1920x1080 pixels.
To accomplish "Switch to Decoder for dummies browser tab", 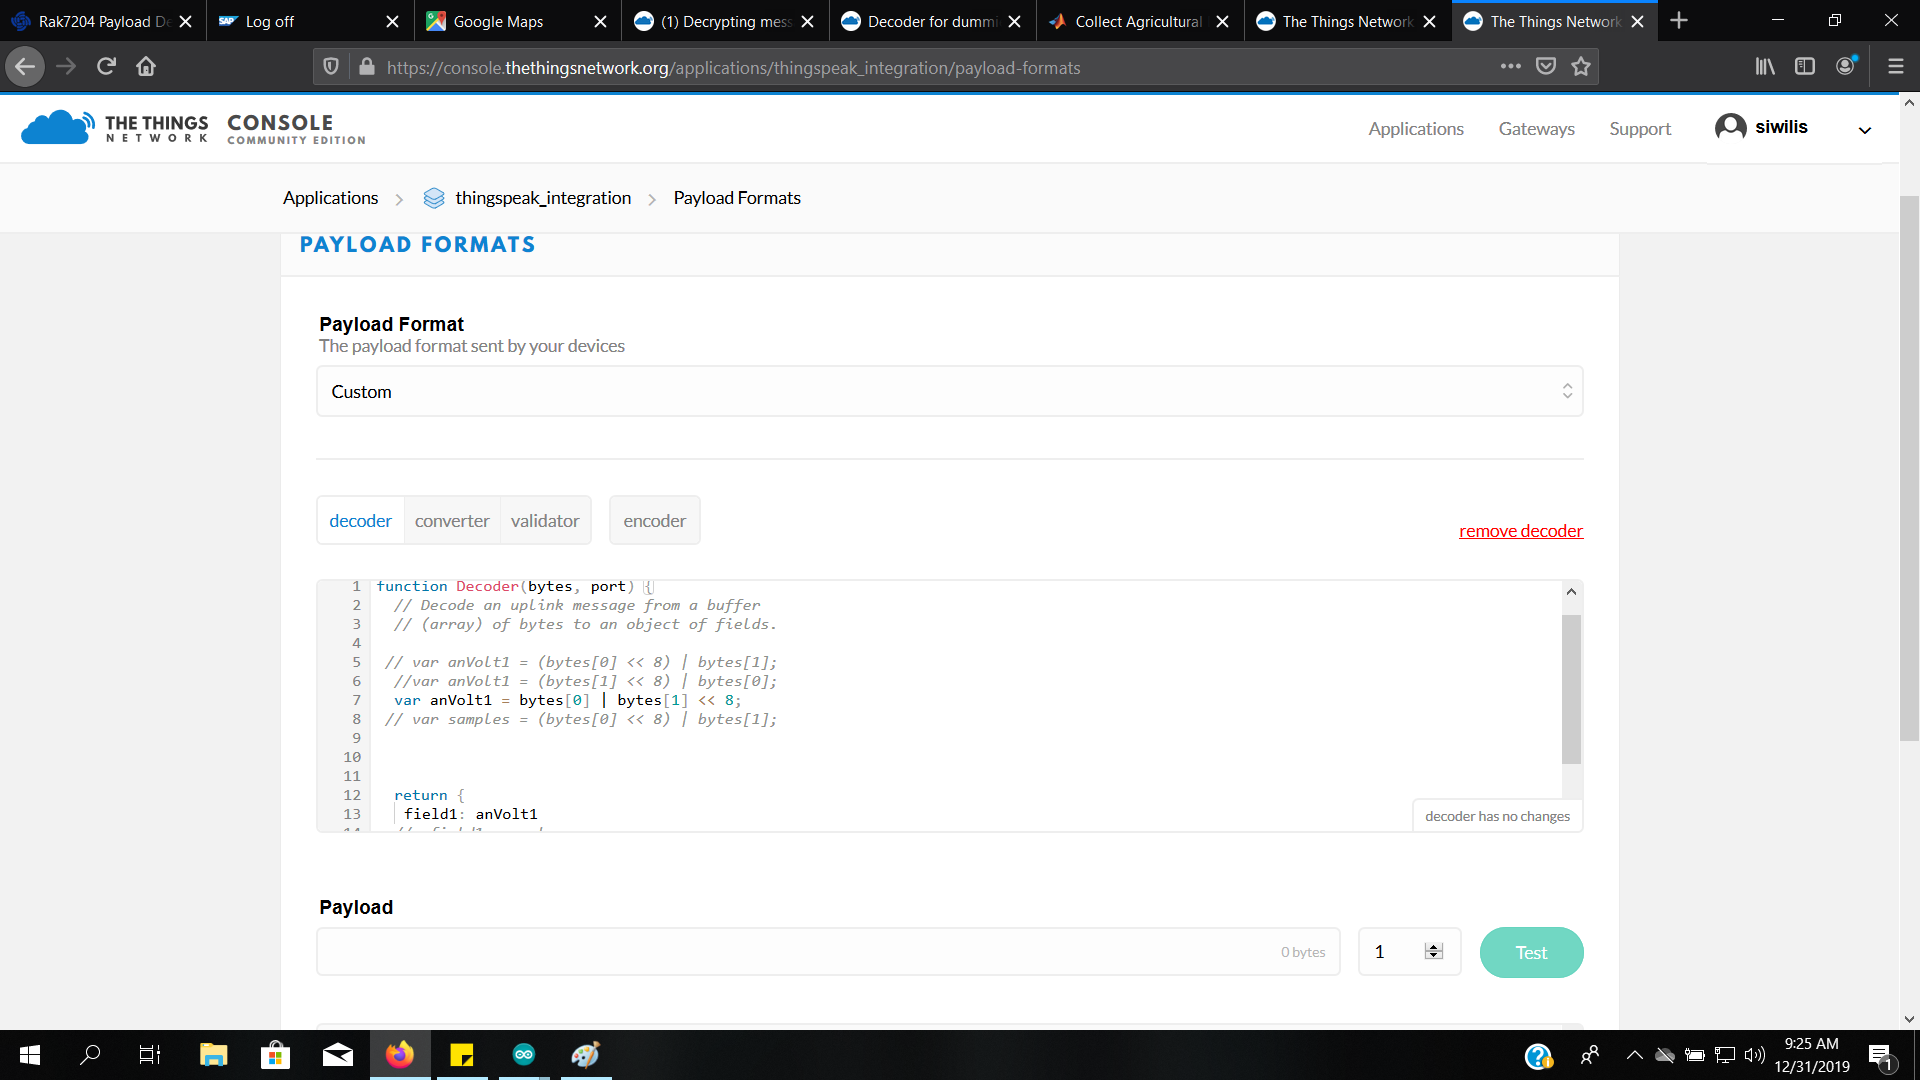I will [x=932, y=21].
